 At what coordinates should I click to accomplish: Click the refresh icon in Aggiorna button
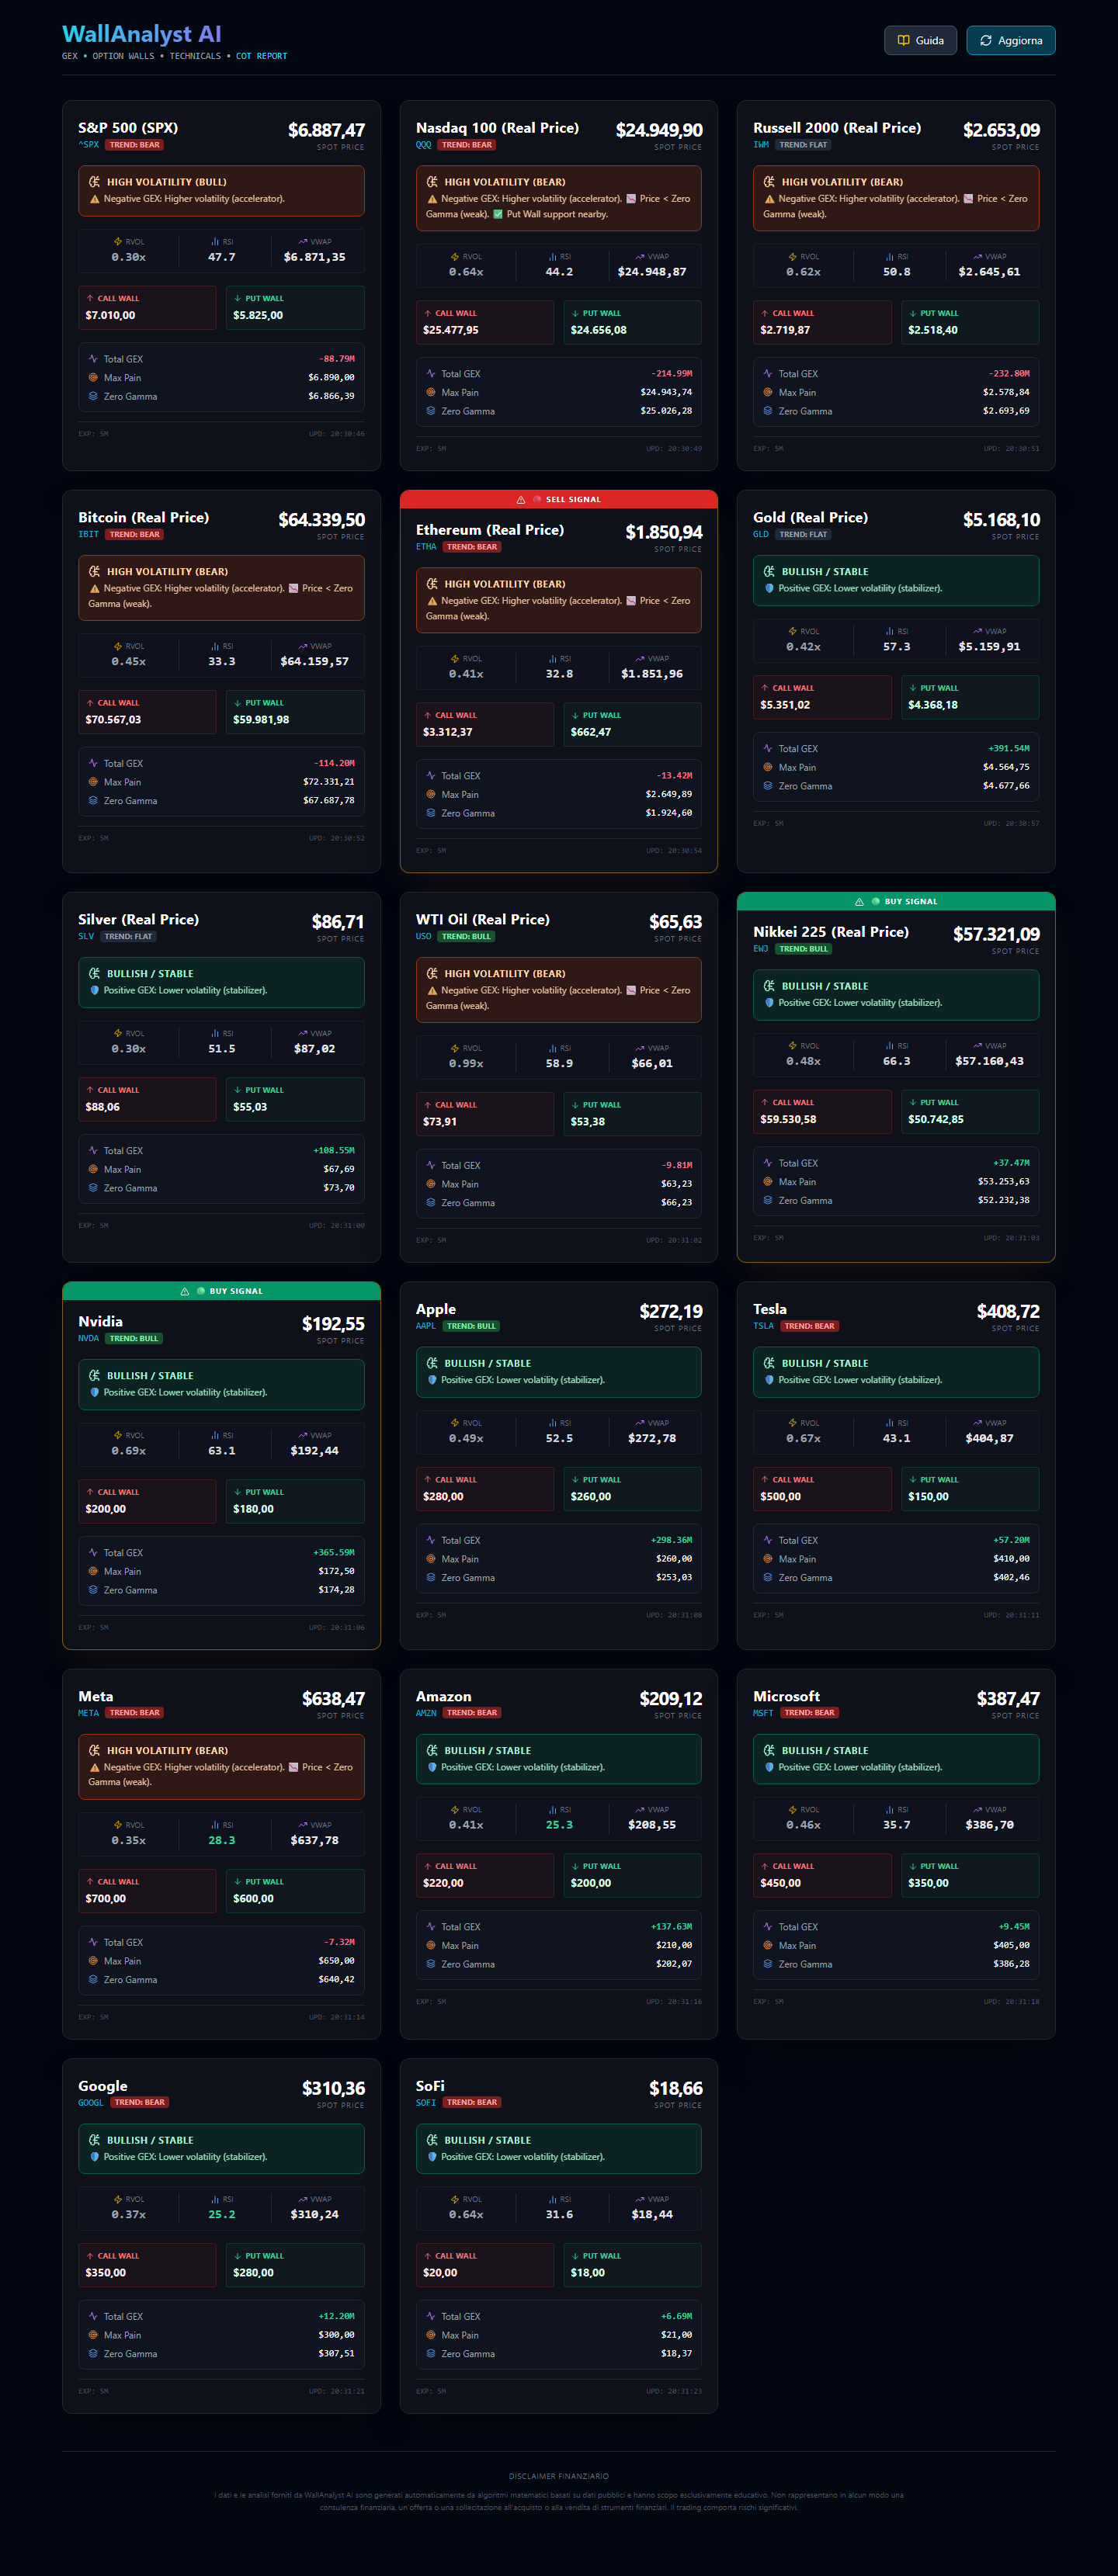(x=985, y=41)
